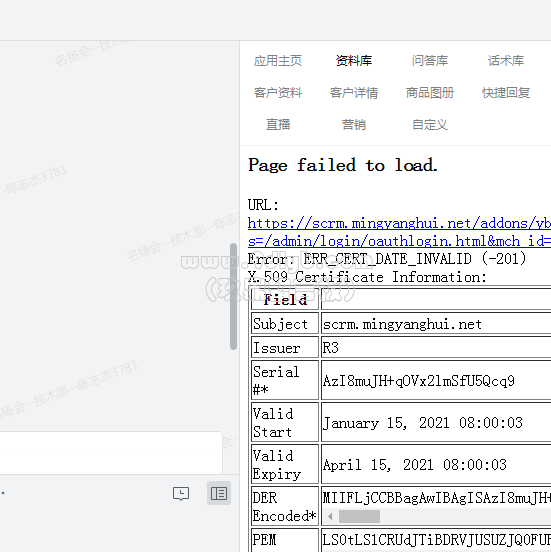Click the URL: label
The image size is (551, 552).
point(263,205)
